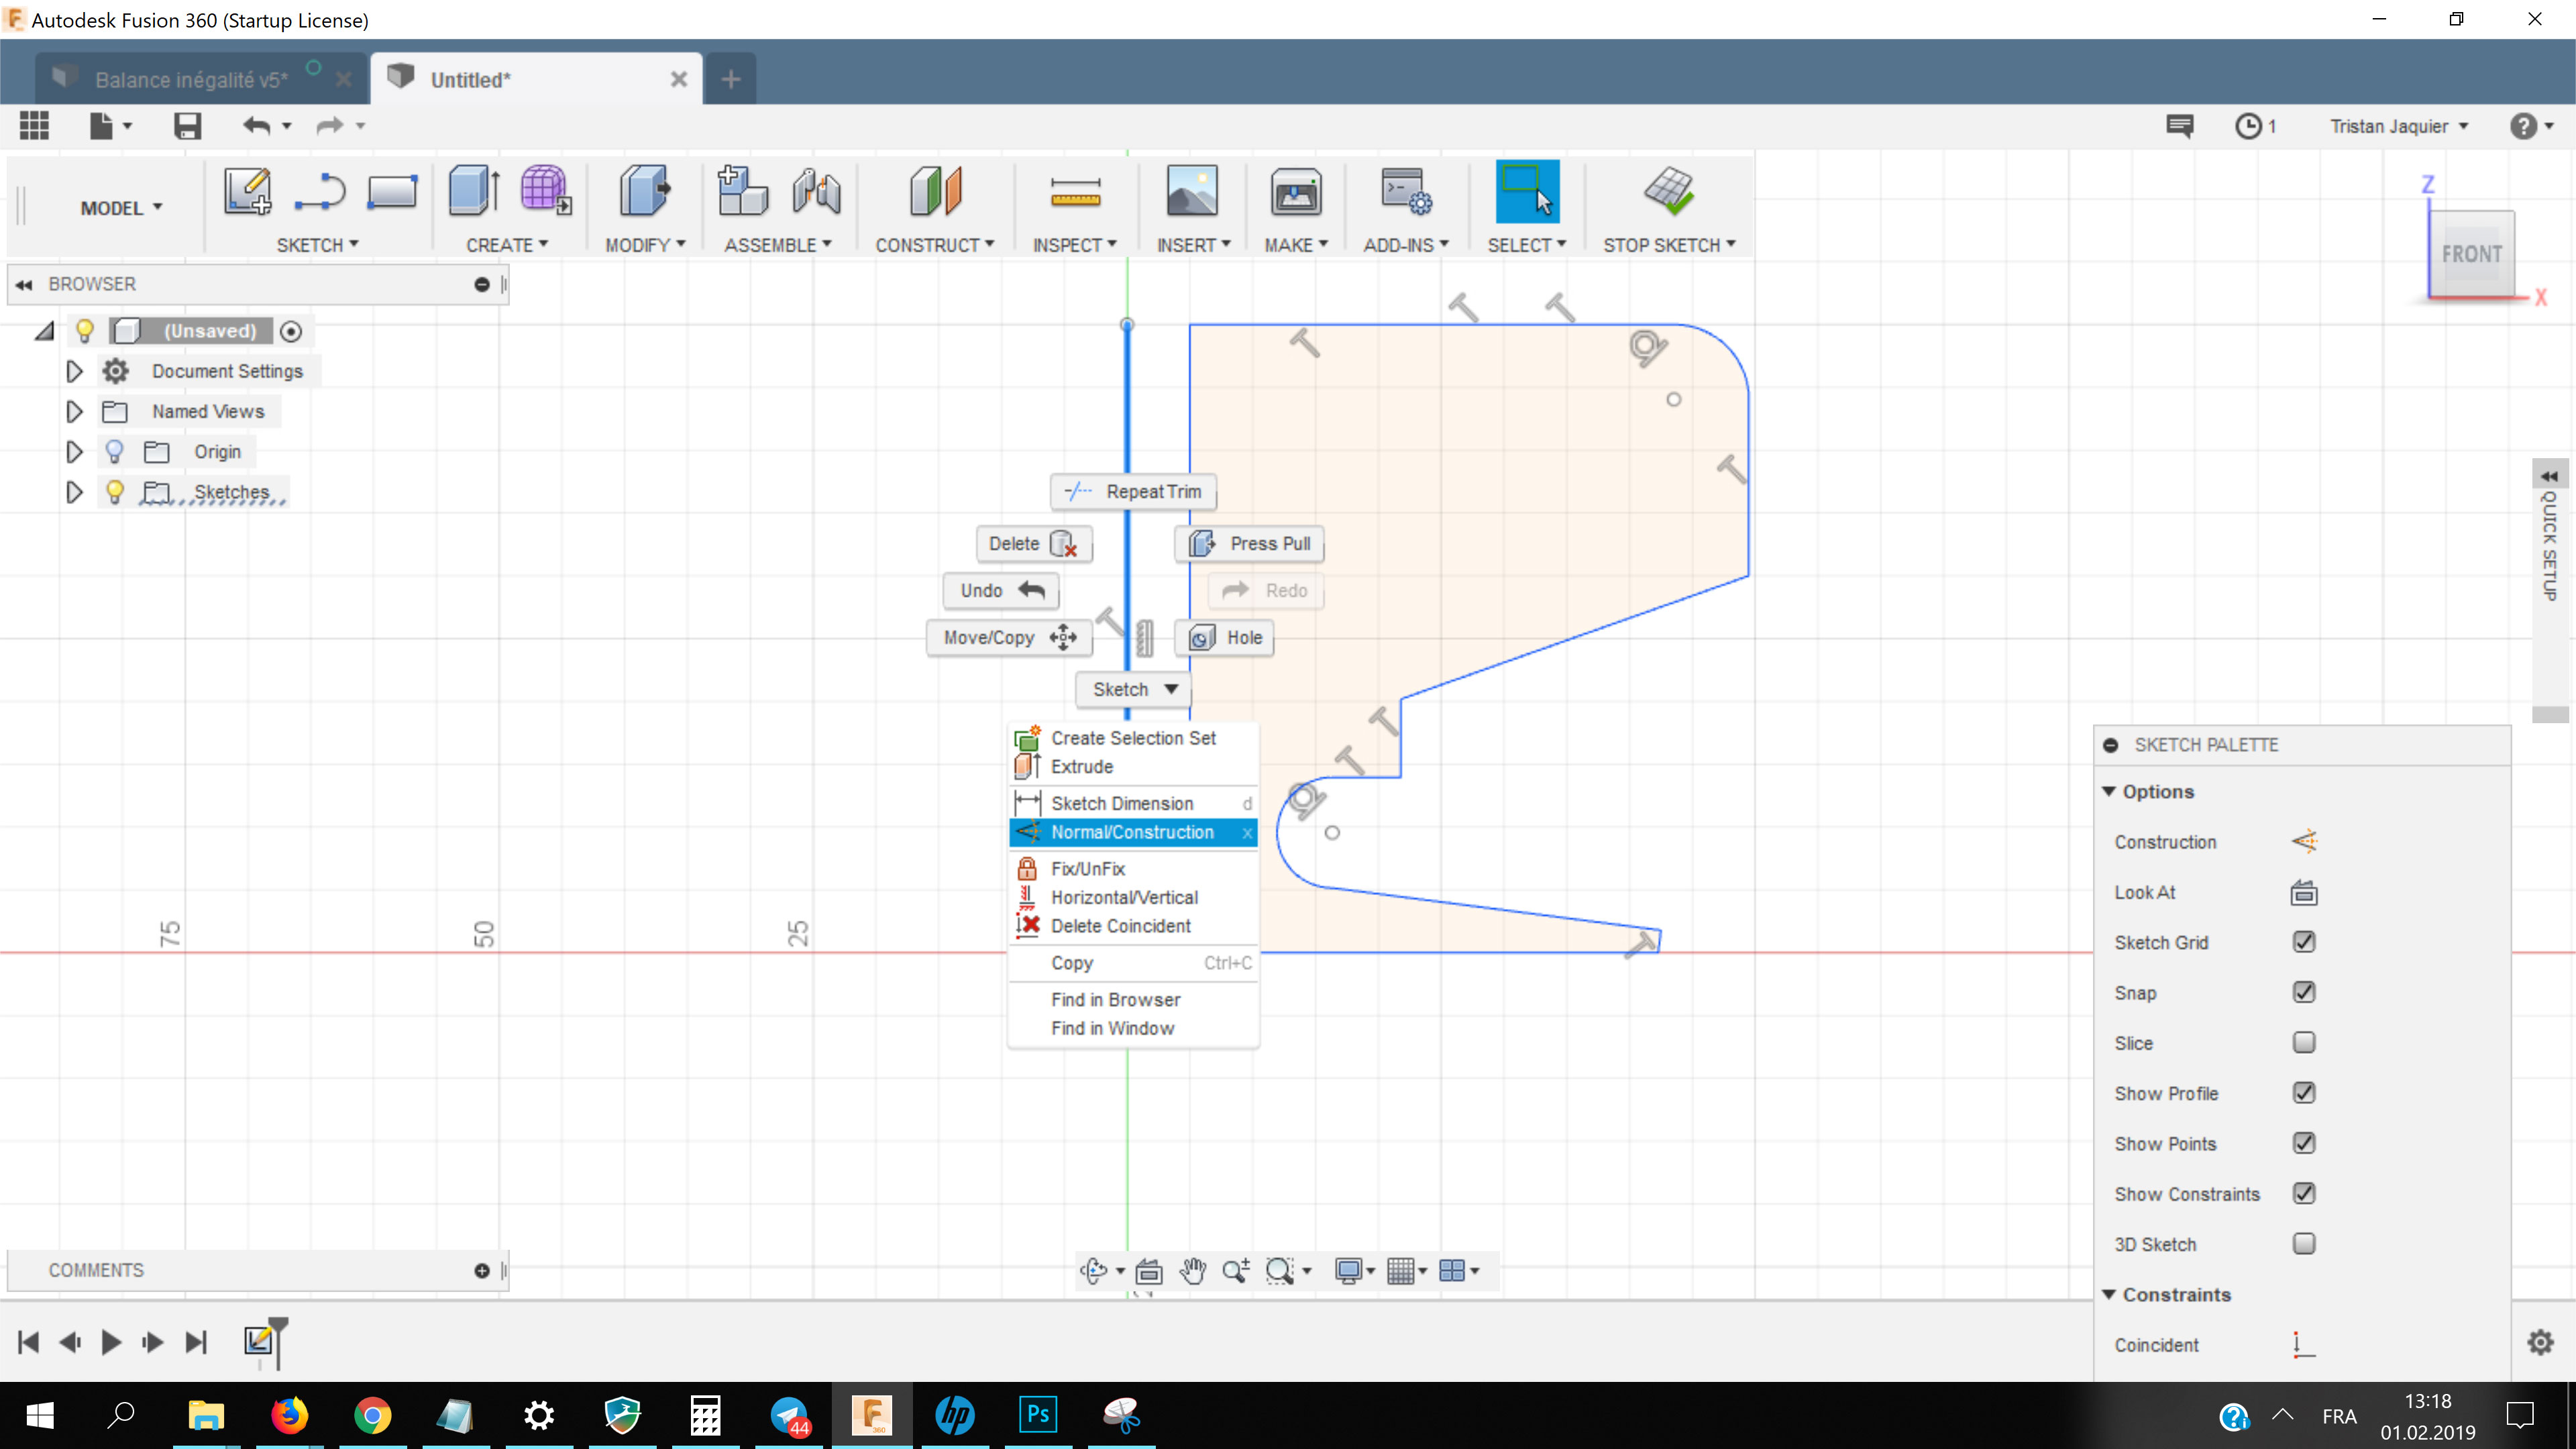Collapse the Options section in Sketch Palette

(x=2109, y=791)
